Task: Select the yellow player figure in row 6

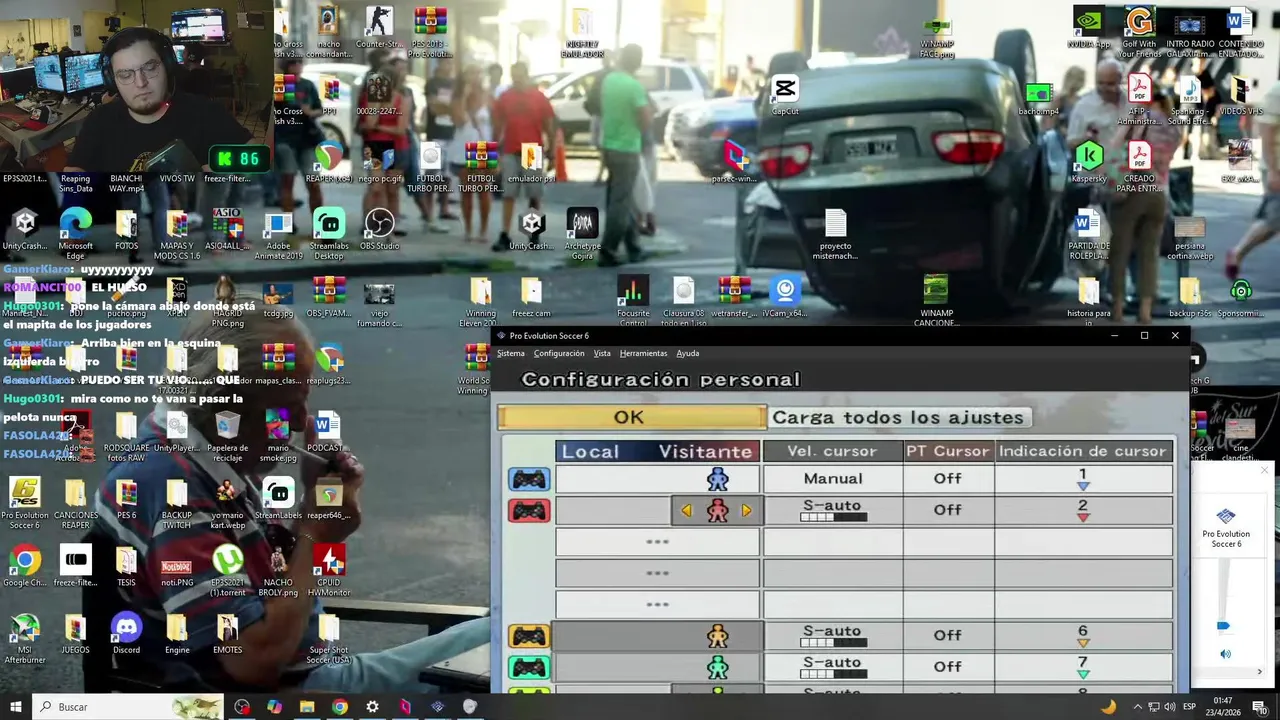Action: pos(717,636)
